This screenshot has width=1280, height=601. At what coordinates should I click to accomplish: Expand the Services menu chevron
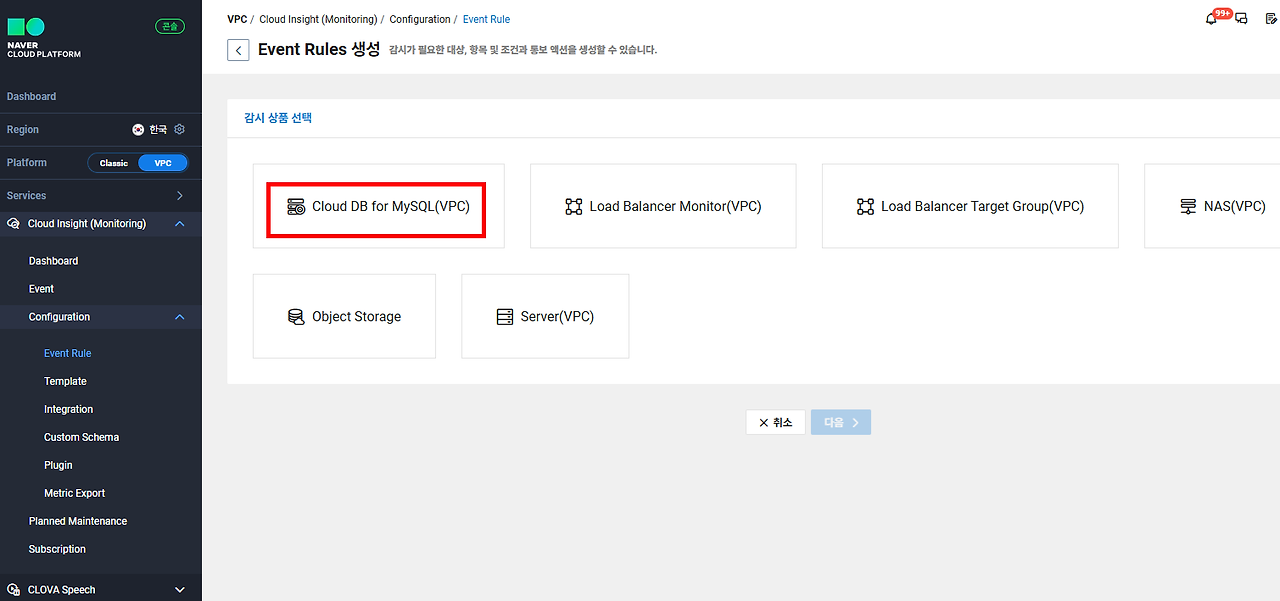[180, 196]
